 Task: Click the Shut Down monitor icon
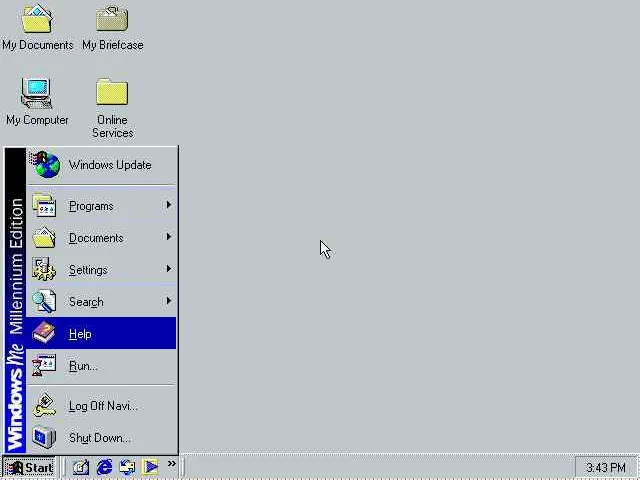point(44,437)
